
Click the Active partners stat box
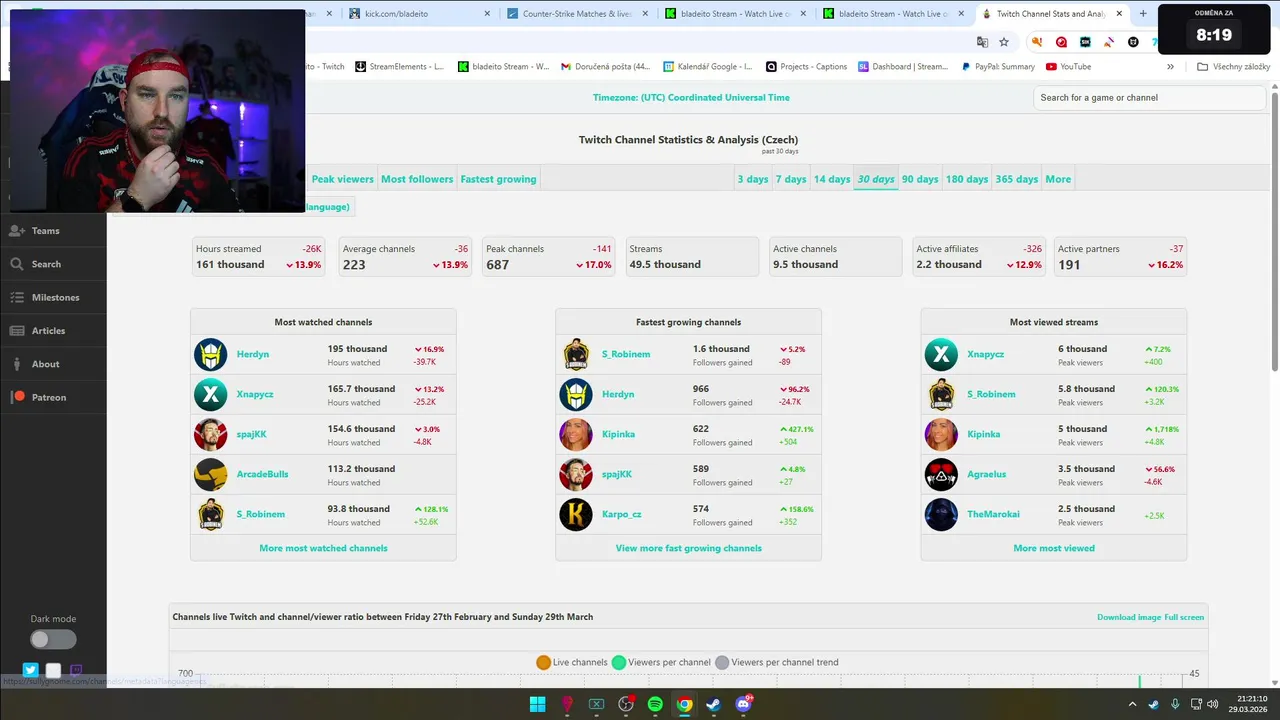(x=1120, y=257)
